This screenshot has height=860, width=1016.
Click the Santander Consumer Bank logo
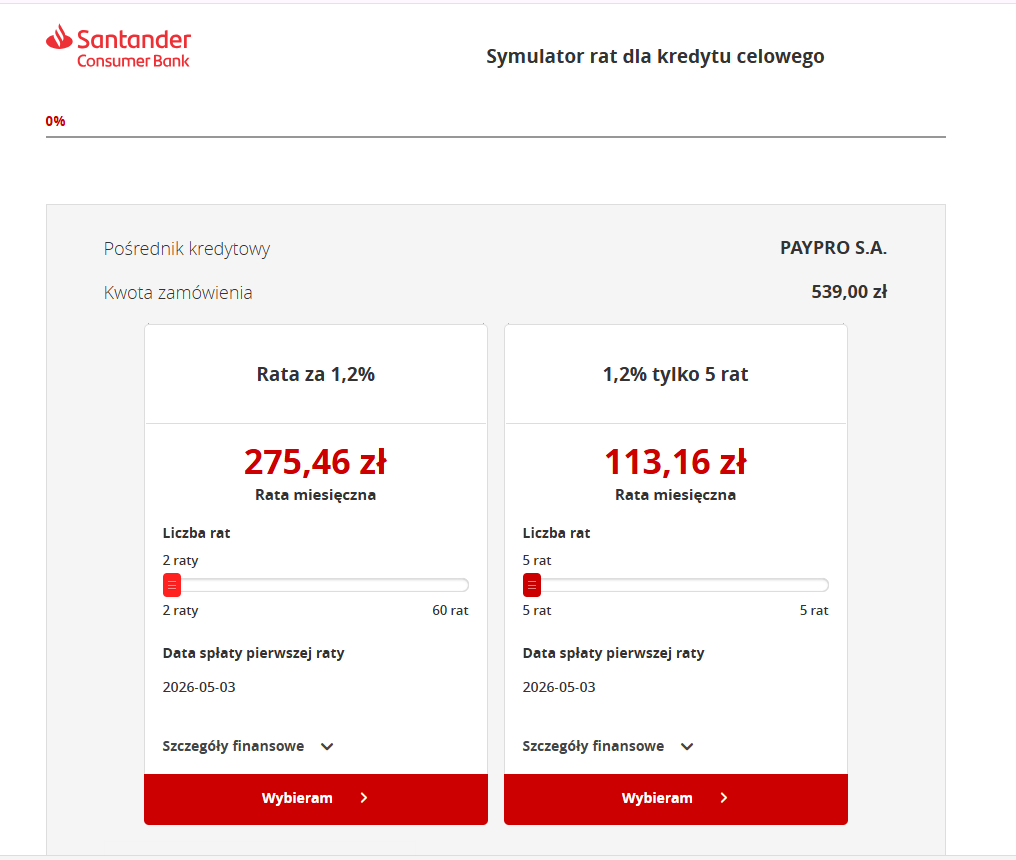tap(118, 47)
